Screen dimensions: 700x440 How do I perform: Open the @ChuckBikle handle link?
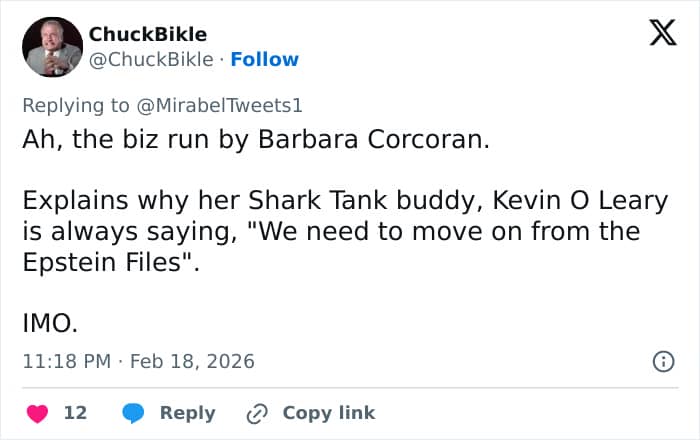tap(151, 59)
